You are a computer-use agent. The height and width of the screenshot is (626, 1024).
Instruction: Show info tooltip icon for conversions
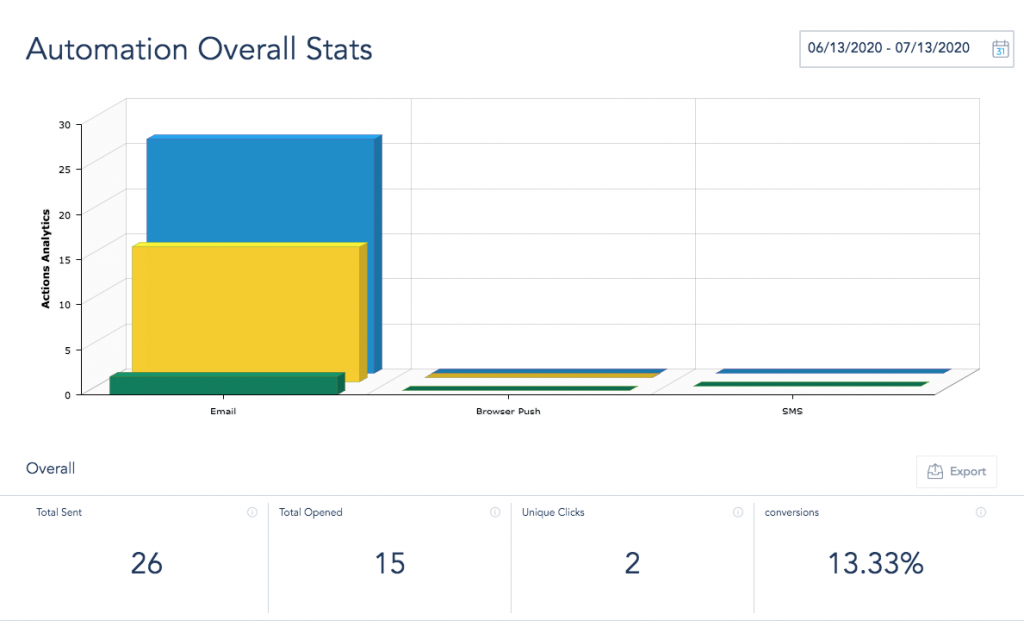tap(981, 512)
